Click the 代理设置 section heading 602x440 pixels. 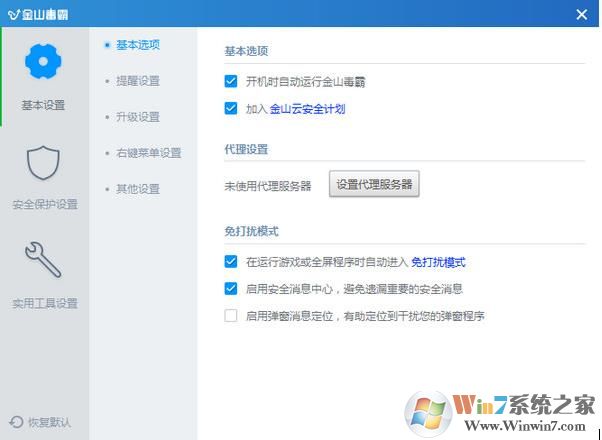tap(246, 149)
